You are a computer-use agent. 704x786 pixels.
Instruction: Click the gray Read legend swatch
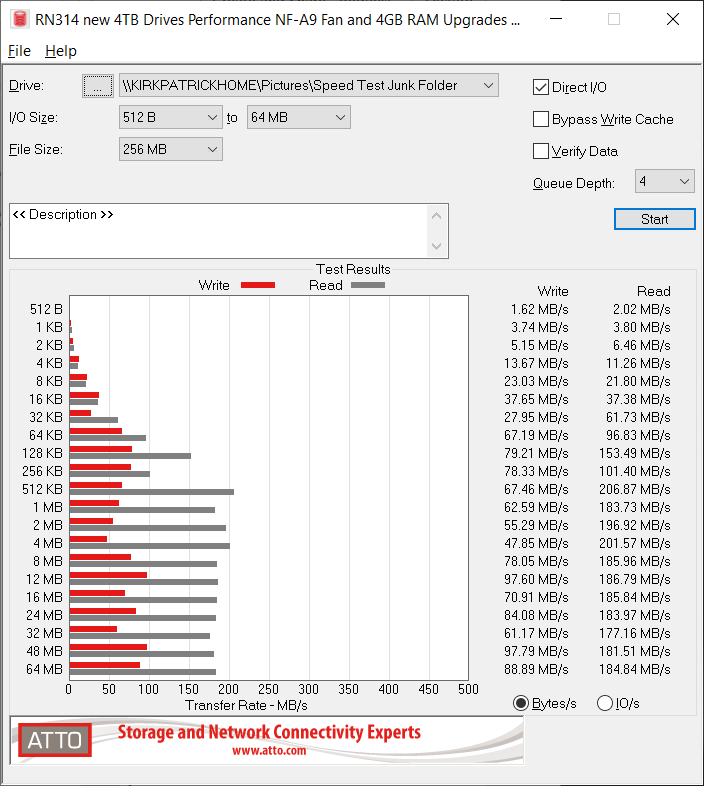tap(368, 285)
